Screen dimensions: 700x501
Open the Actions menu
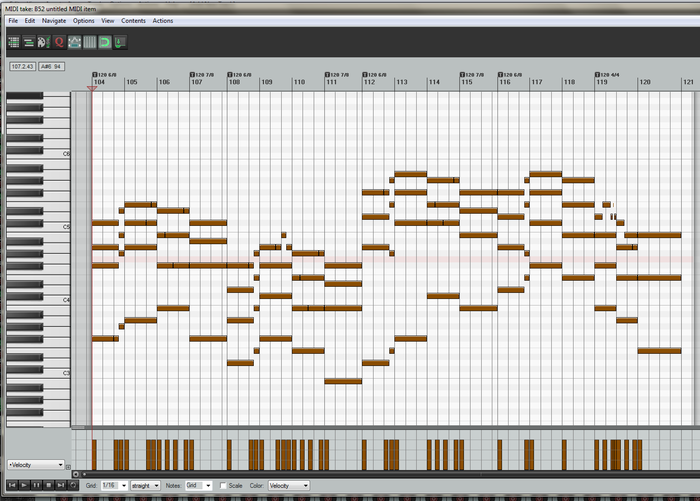(162, 20)
